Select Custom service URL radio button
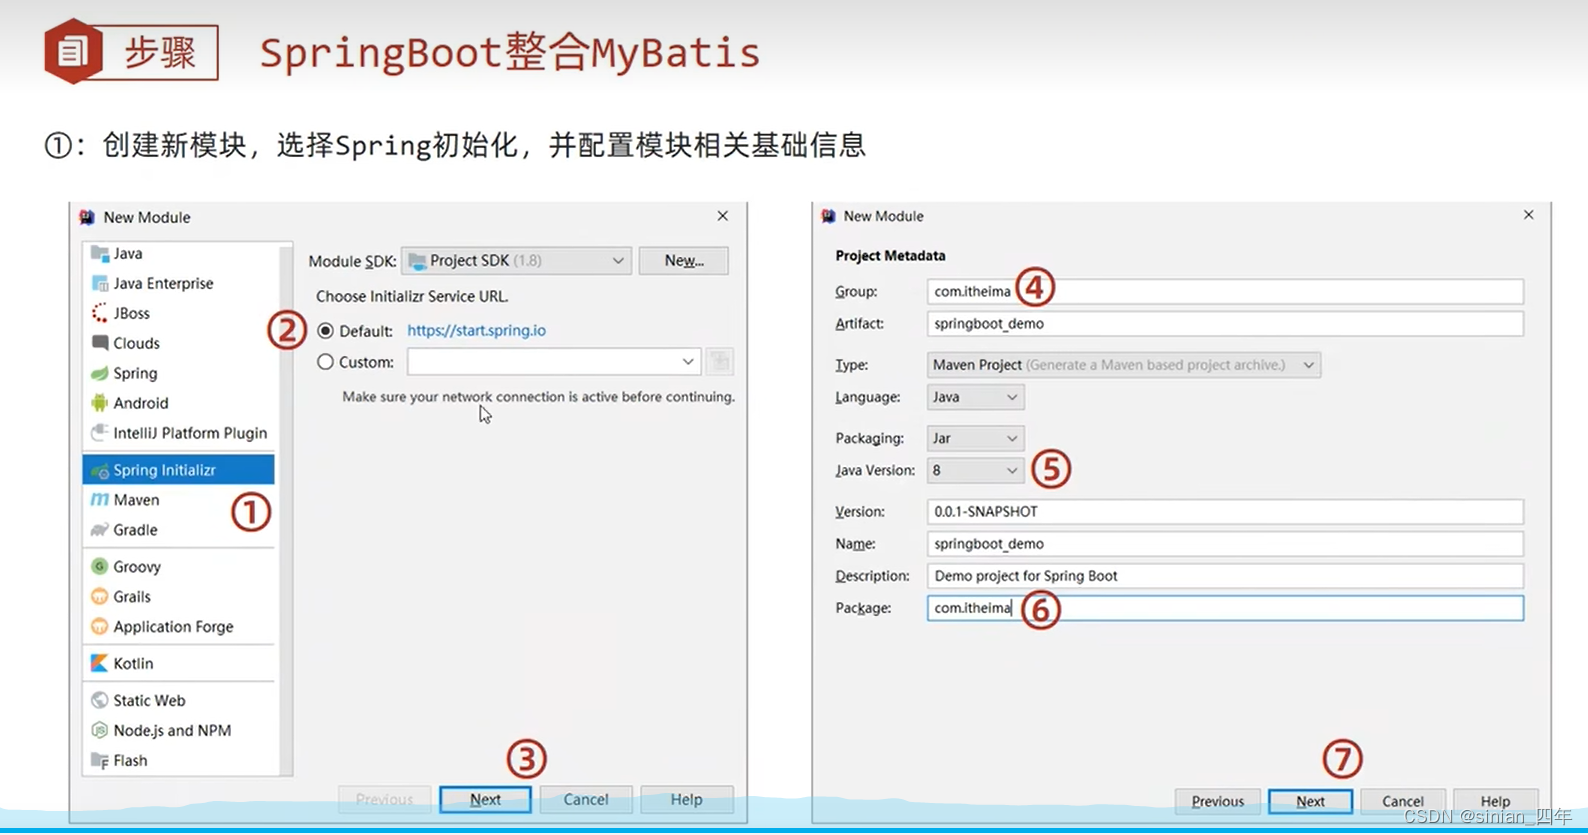This screenshot has height=835, width=1588. (x=326, y=363)
